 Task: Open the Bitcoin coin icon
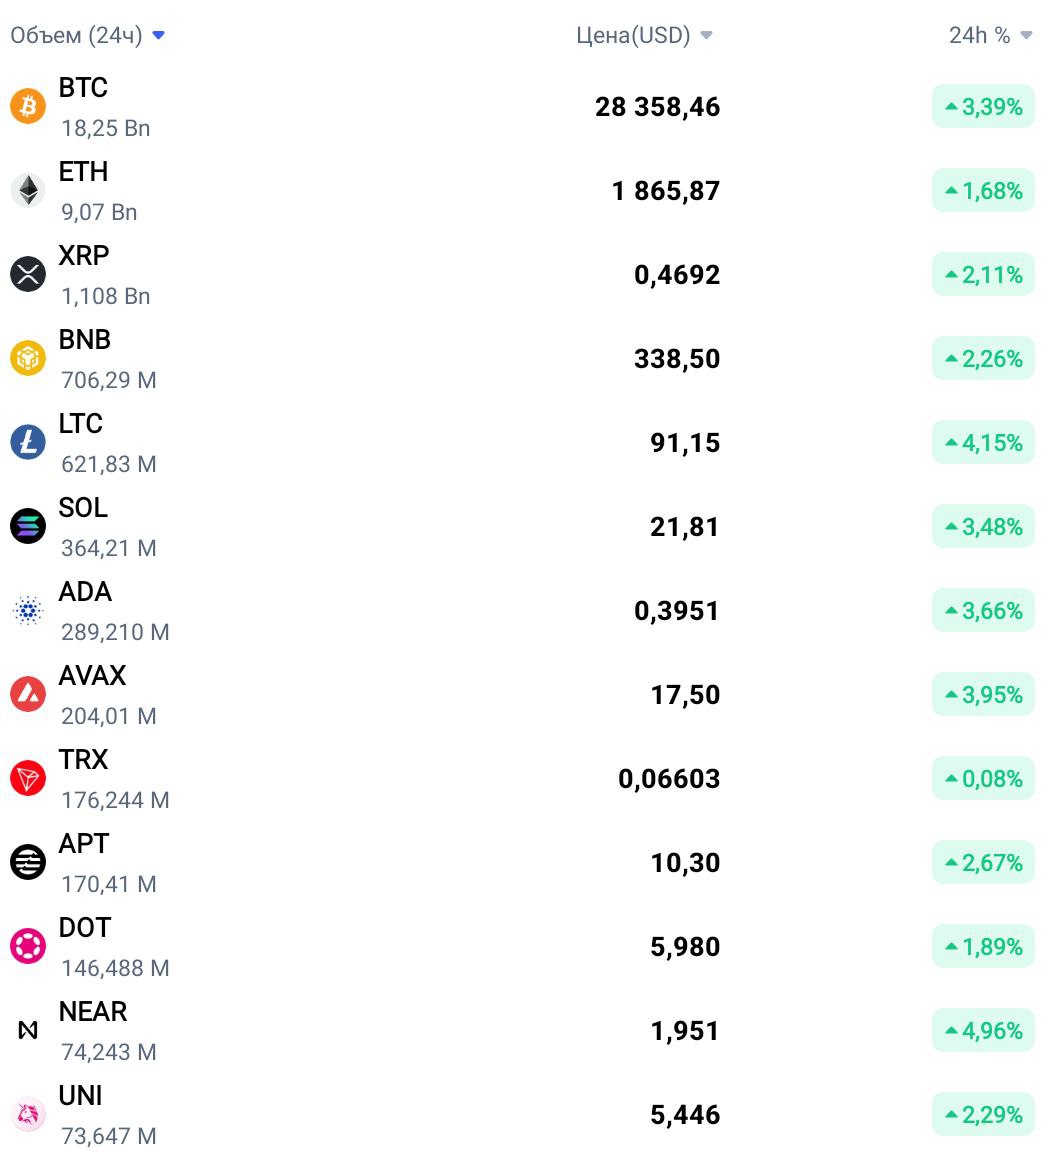pyautogui.click(x=28, y=106)
